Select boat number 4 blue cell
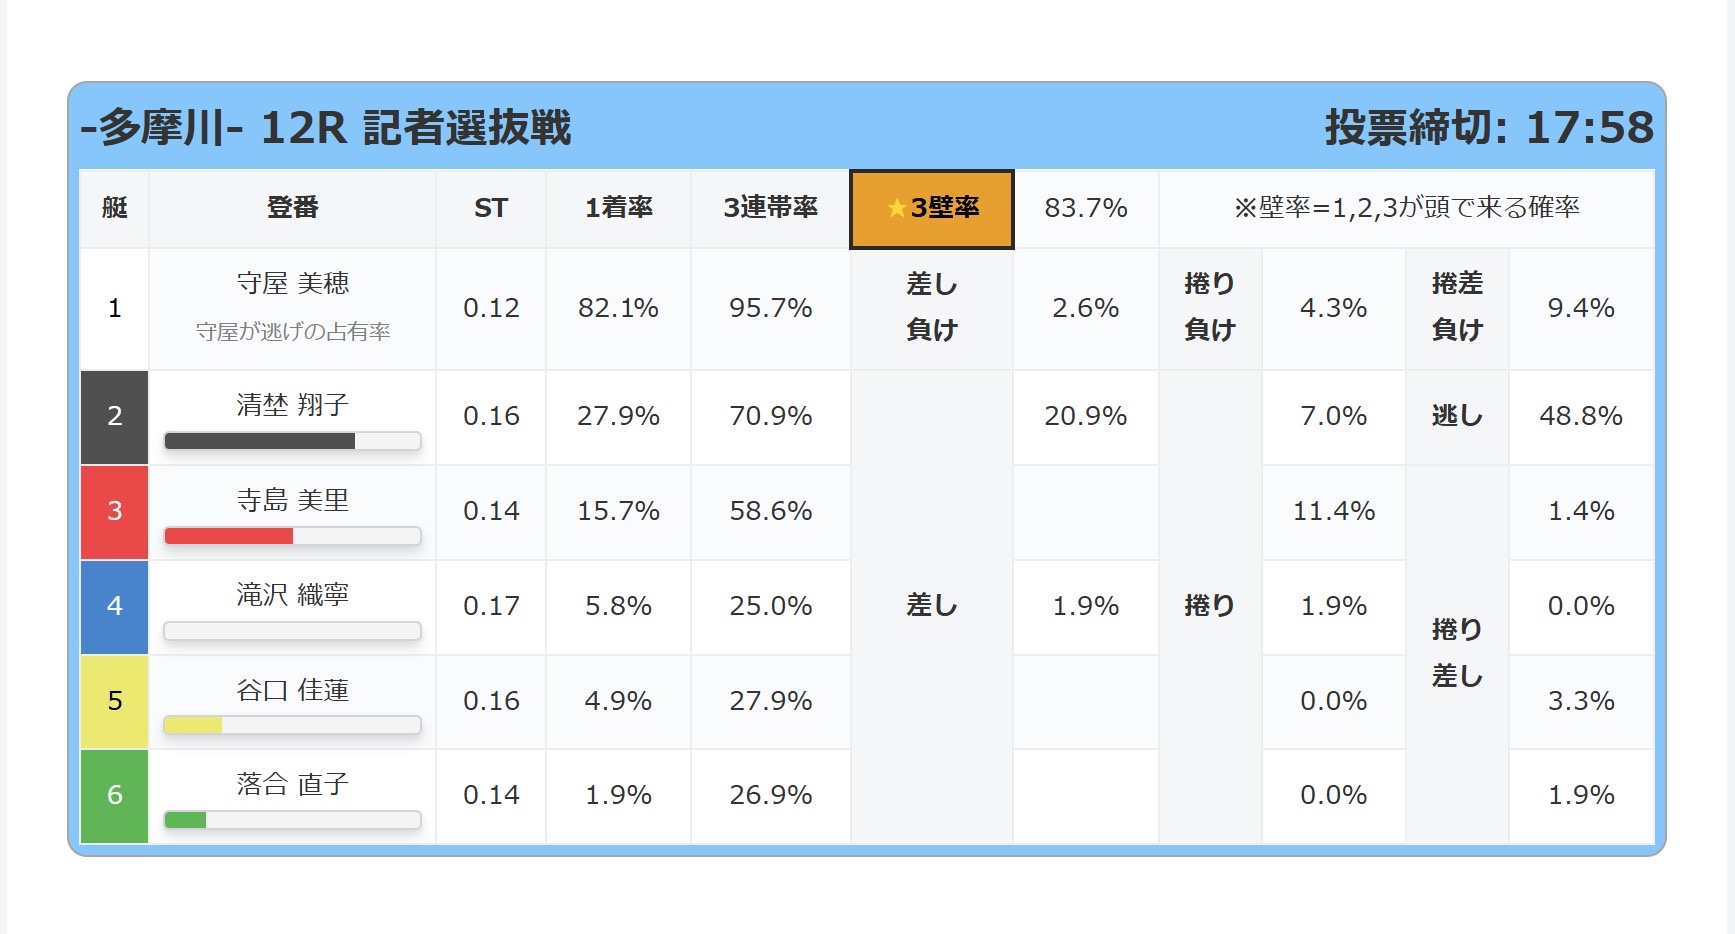The height and width of the screenshot is (934, 1735). coord(115,607)
